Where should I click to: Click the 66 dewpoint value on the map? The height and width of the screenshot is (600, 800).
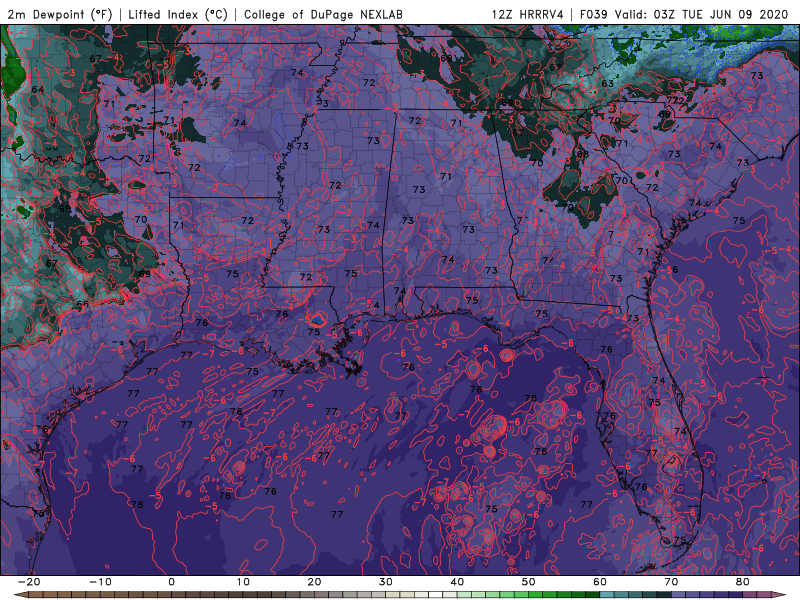tap(82, 304)
